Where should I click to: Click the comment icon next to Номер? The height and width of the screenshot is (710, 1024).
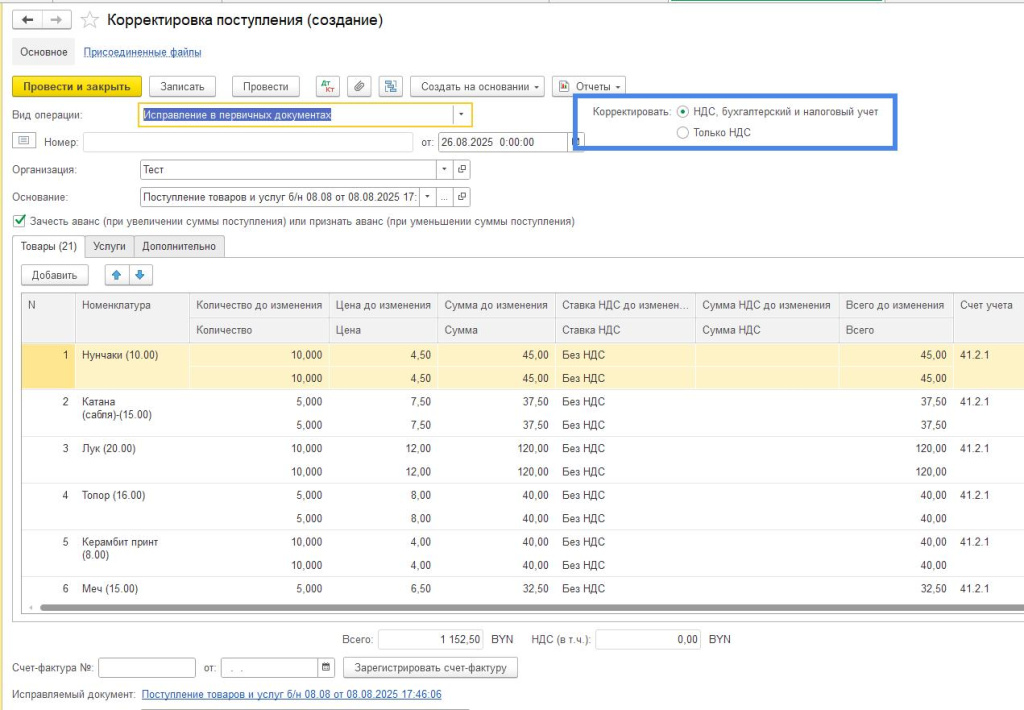(24, 141)
